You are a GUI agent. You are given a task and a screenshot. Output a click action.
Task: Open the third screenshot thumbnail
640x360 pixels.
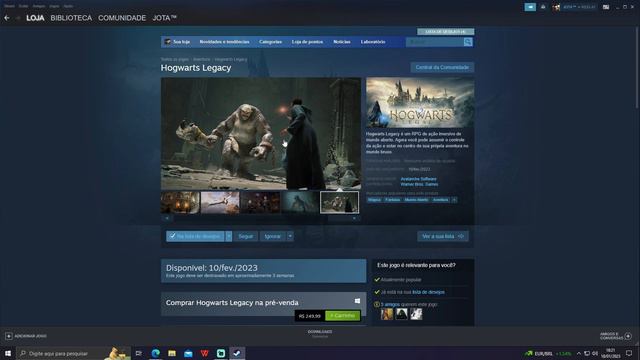[260, 202]
